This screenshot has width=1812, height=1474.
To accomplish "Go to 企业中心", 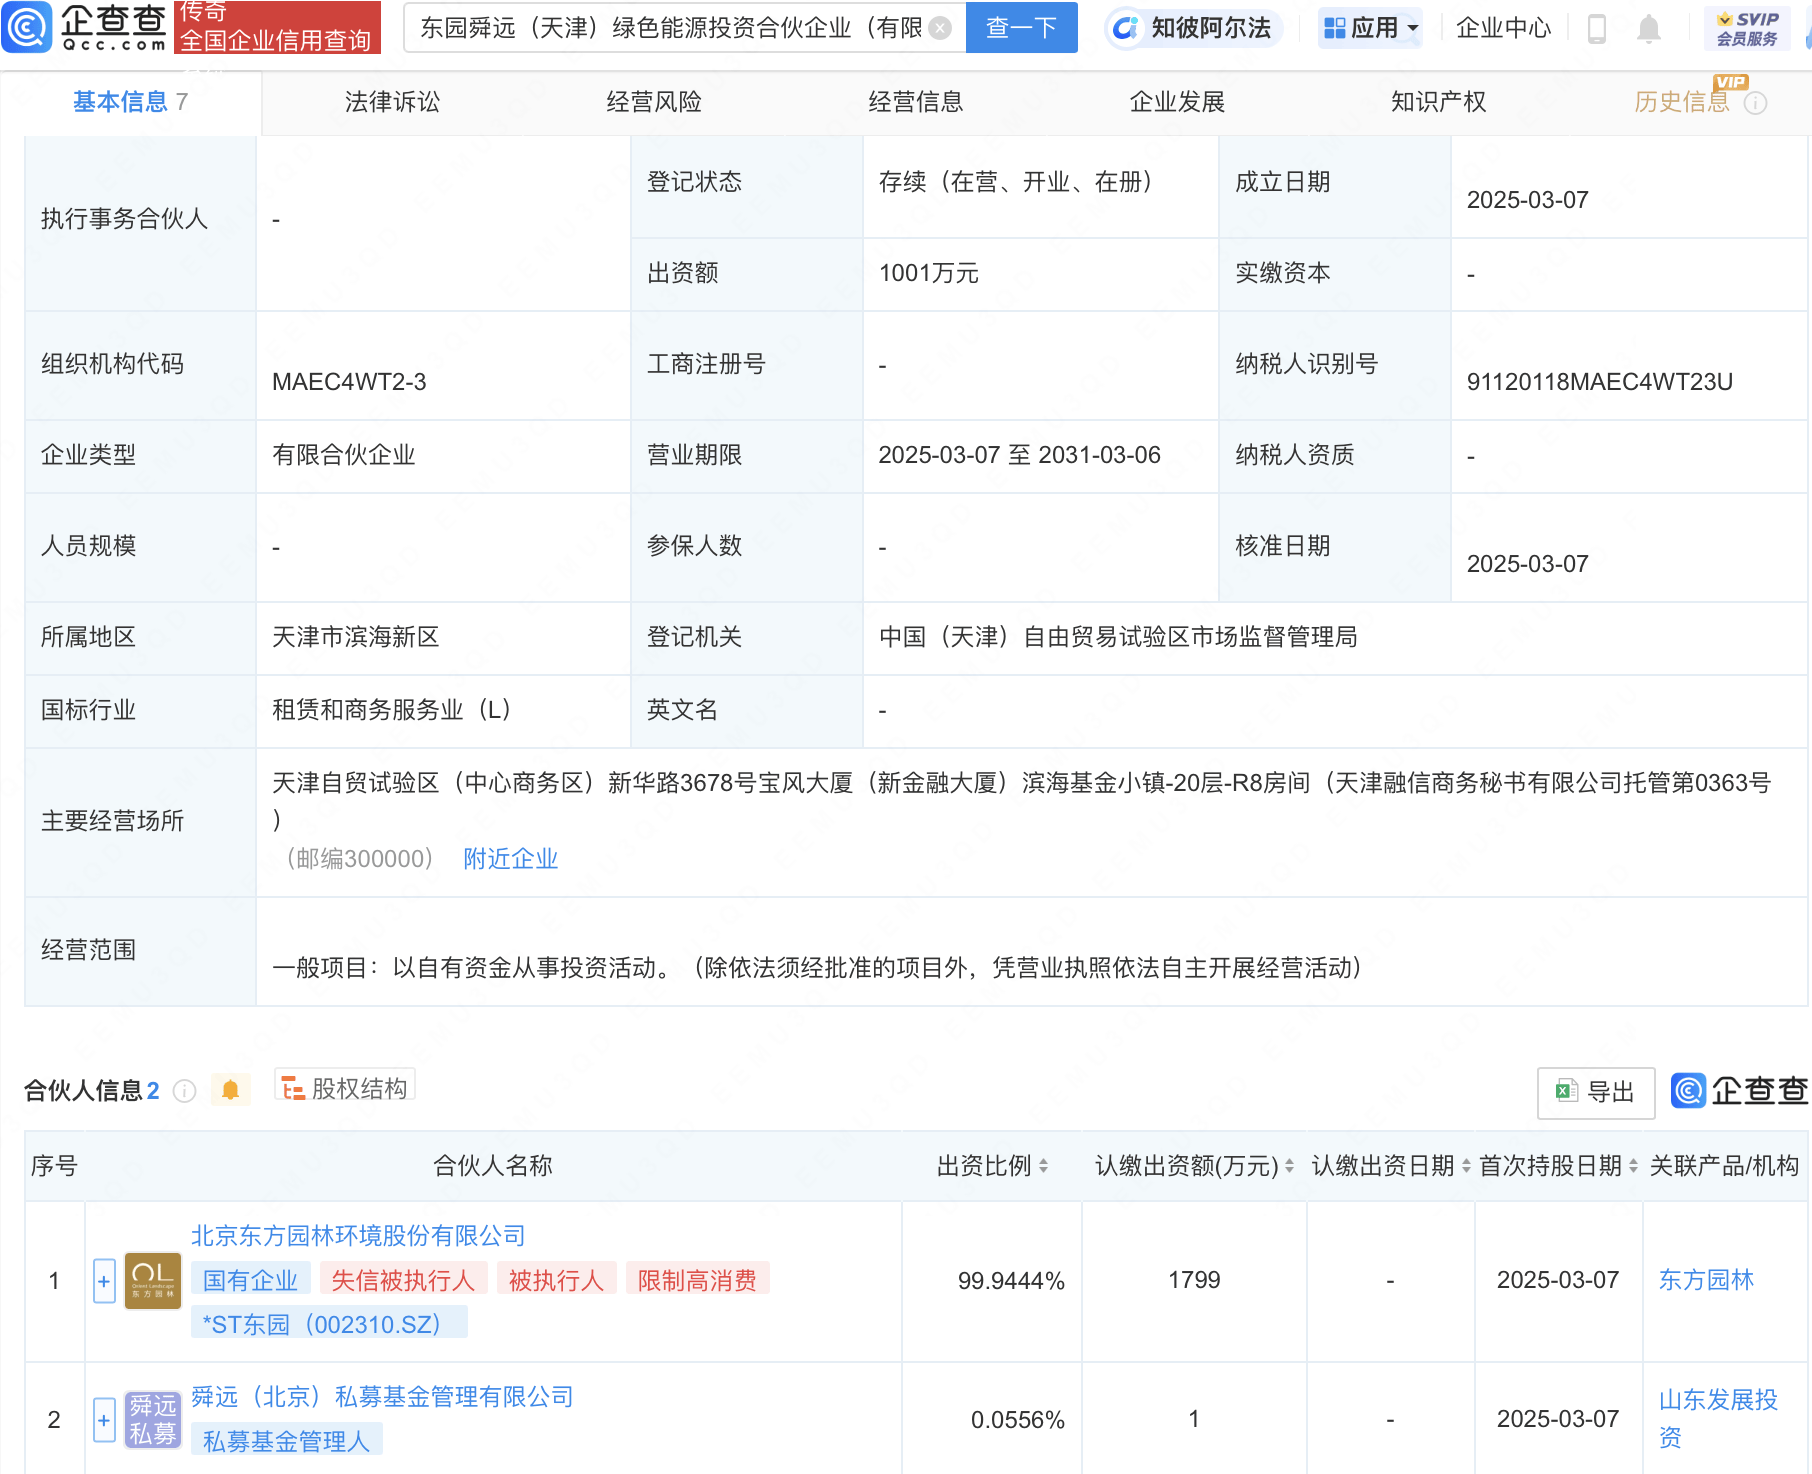I will point(1503,28).
